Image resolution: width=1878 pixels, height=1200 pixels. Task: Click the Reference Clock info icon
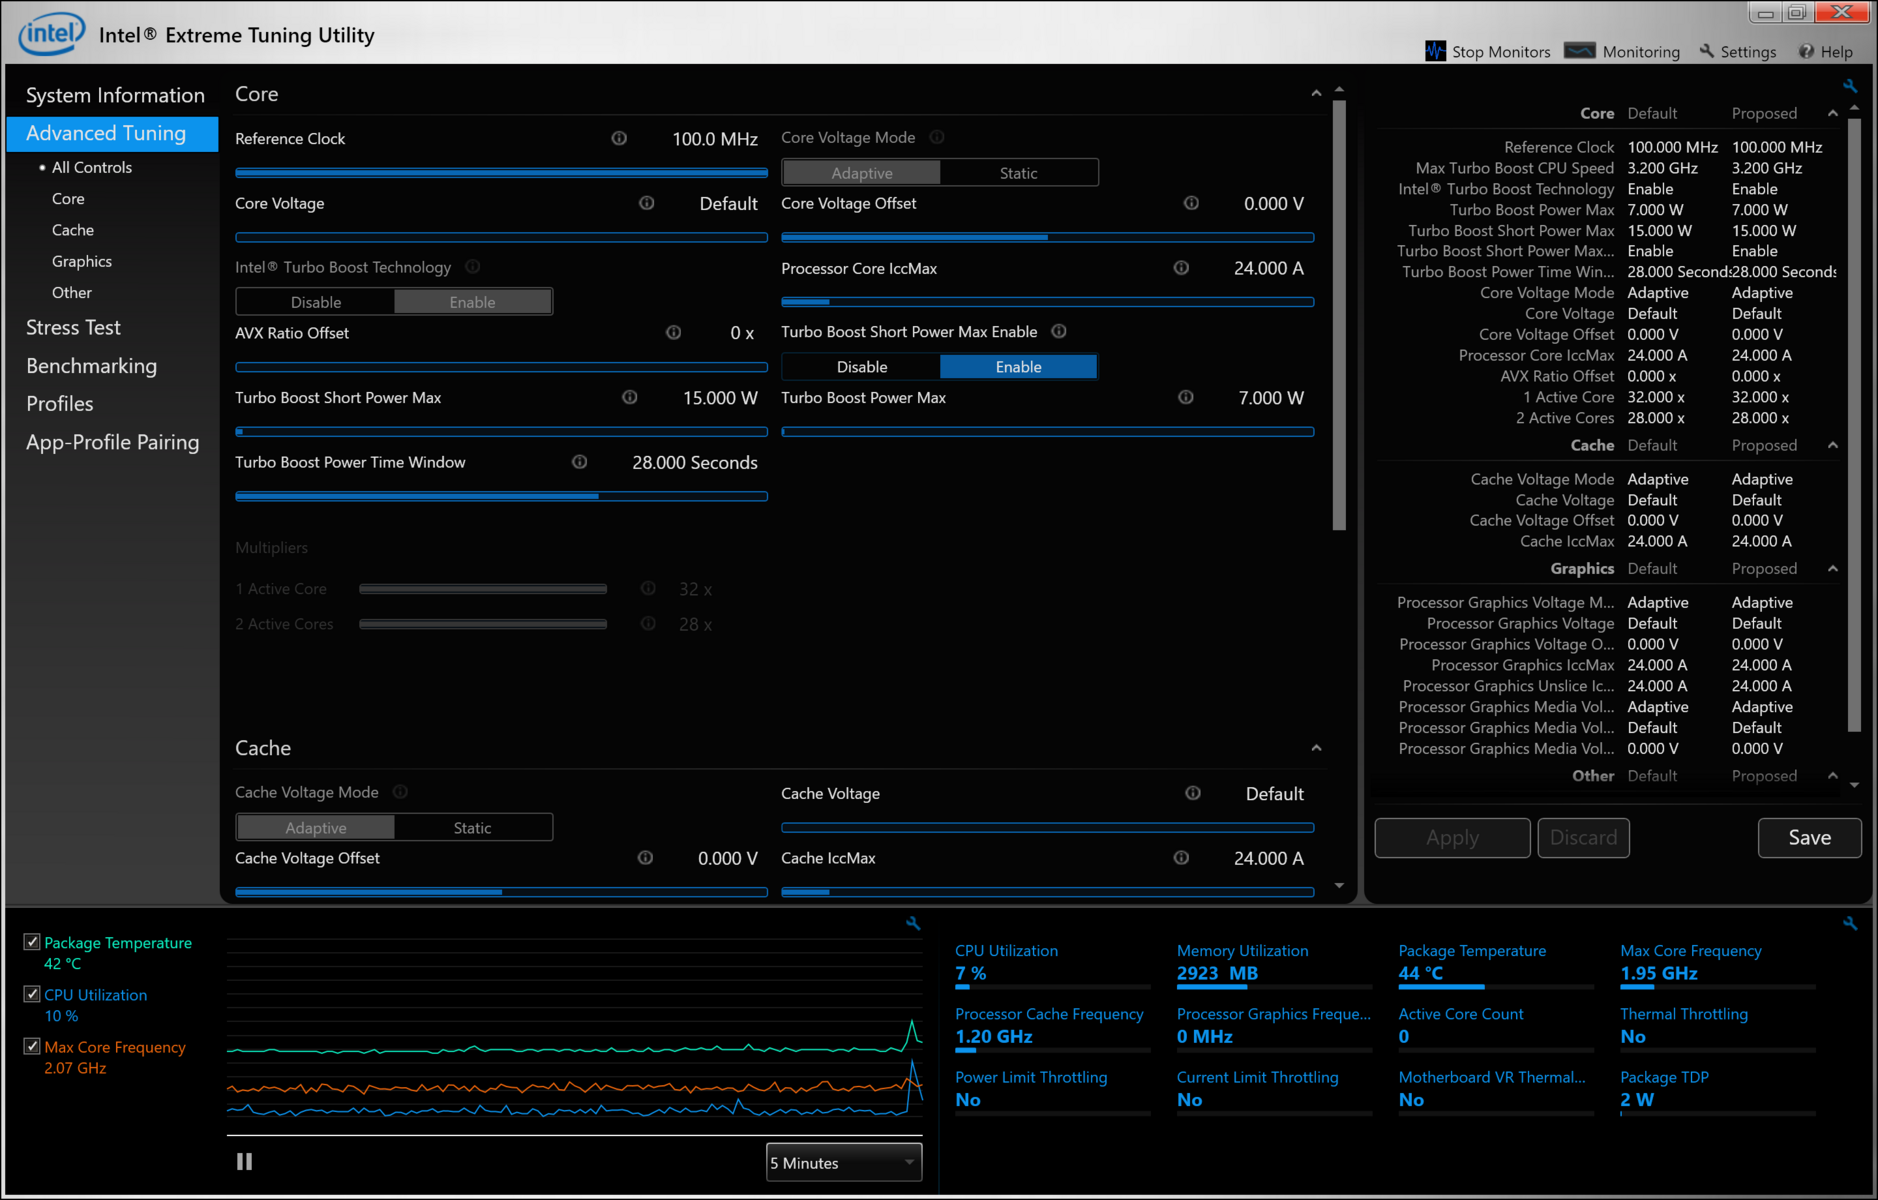pyautogui.click(x=619, y=138)
